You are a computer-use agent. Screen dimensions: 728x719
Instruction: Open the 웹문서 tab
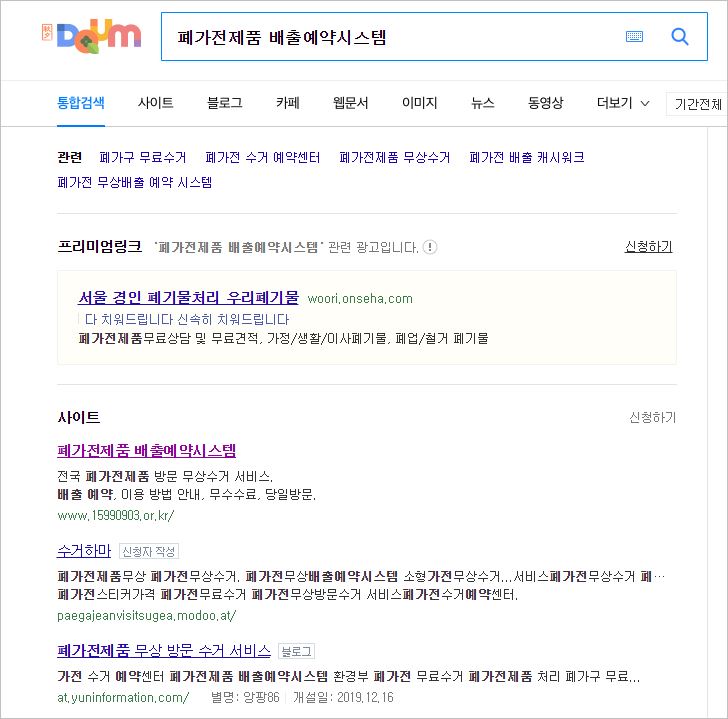pyautogui.click(x=351, y=103)
